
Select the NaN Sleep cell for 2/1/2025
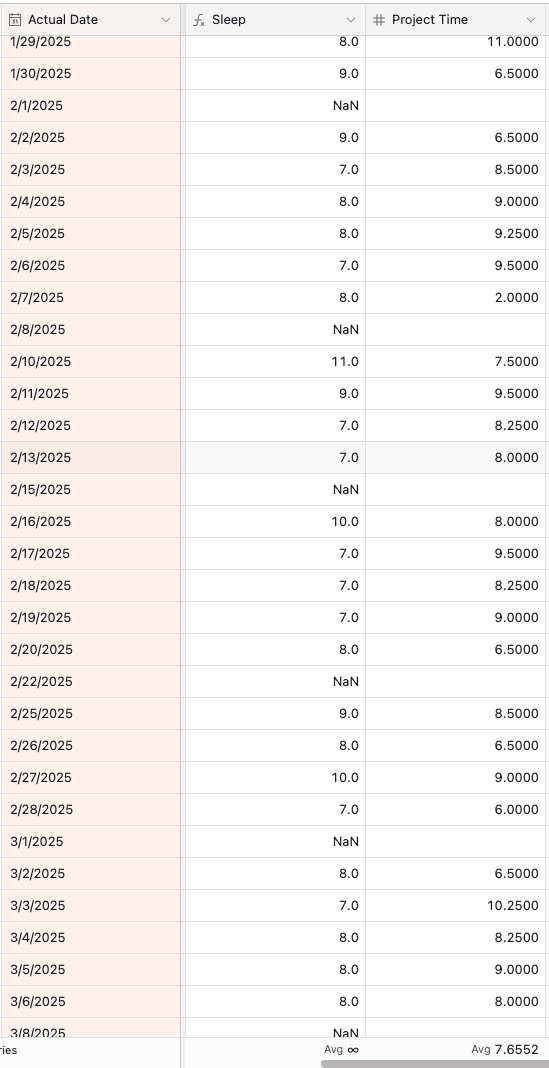275,106
